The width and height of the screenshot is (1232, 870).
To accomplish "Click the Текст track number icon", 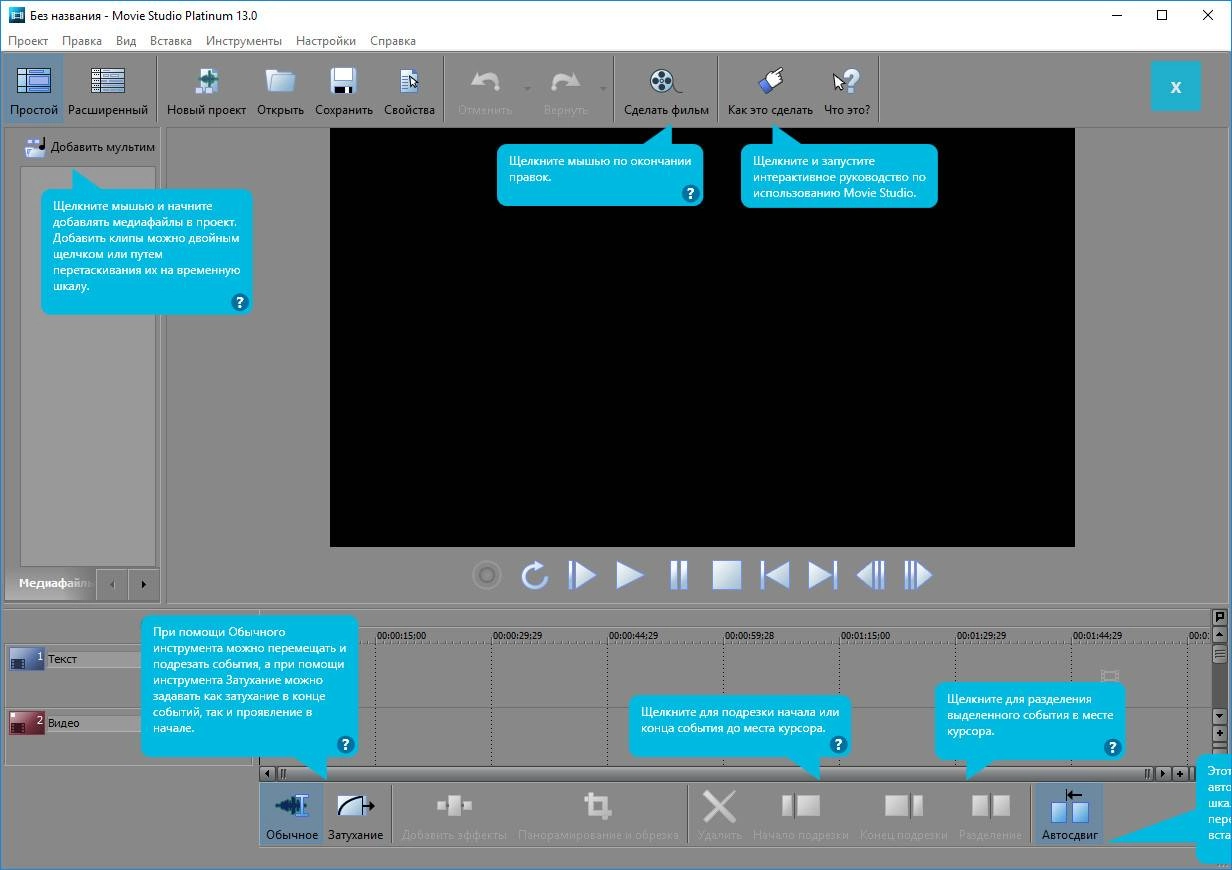I will (26, 659).
